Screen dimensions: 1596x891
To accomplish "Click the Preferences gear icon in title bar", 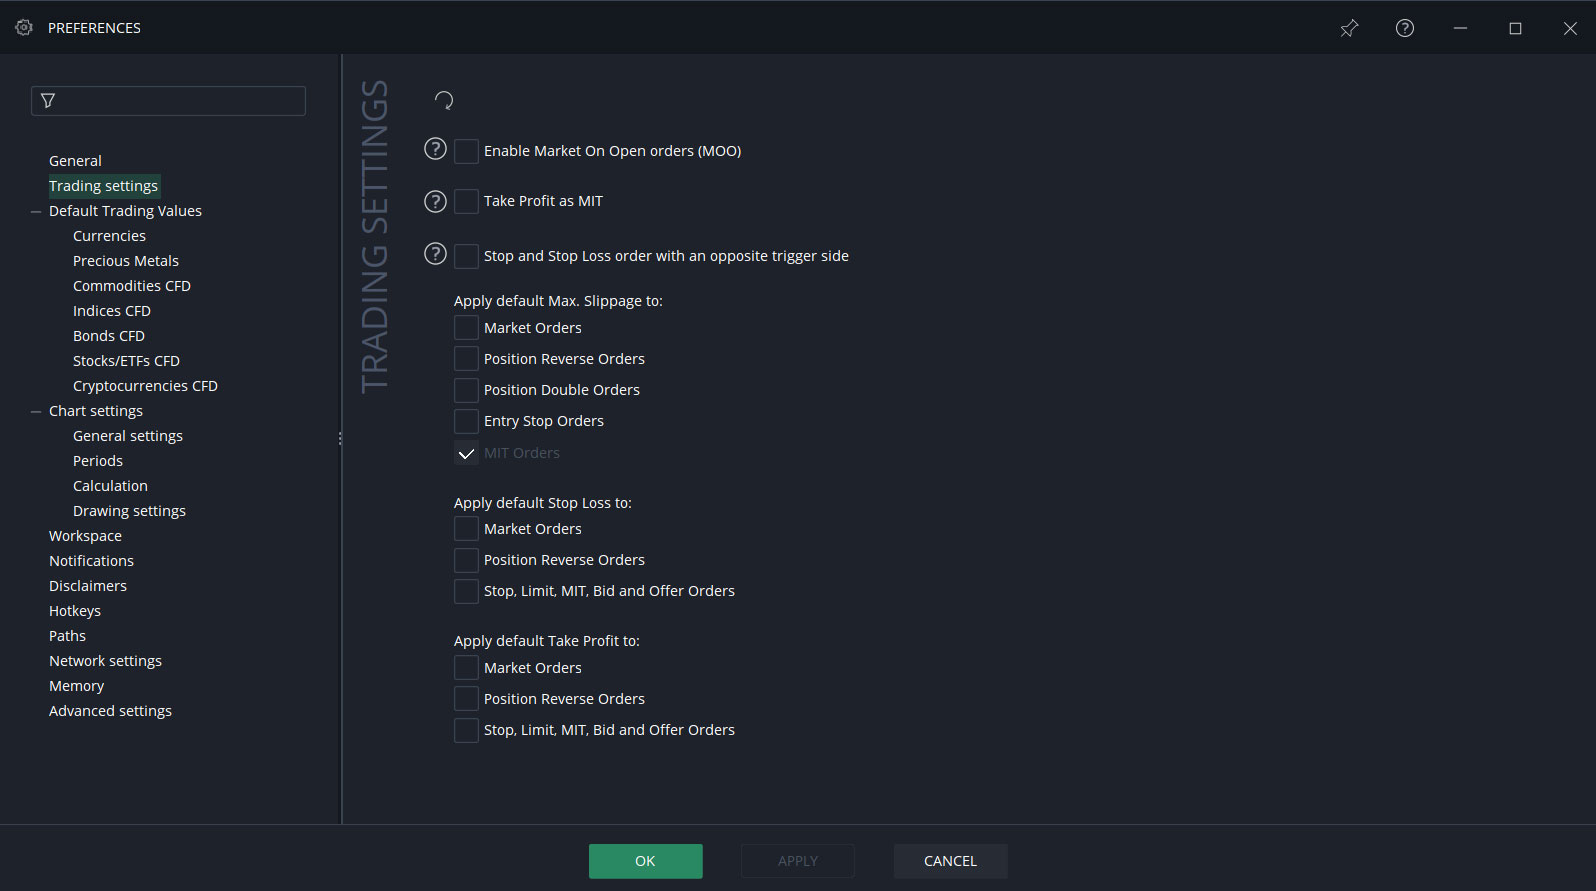I will click(x=24, y=28).
